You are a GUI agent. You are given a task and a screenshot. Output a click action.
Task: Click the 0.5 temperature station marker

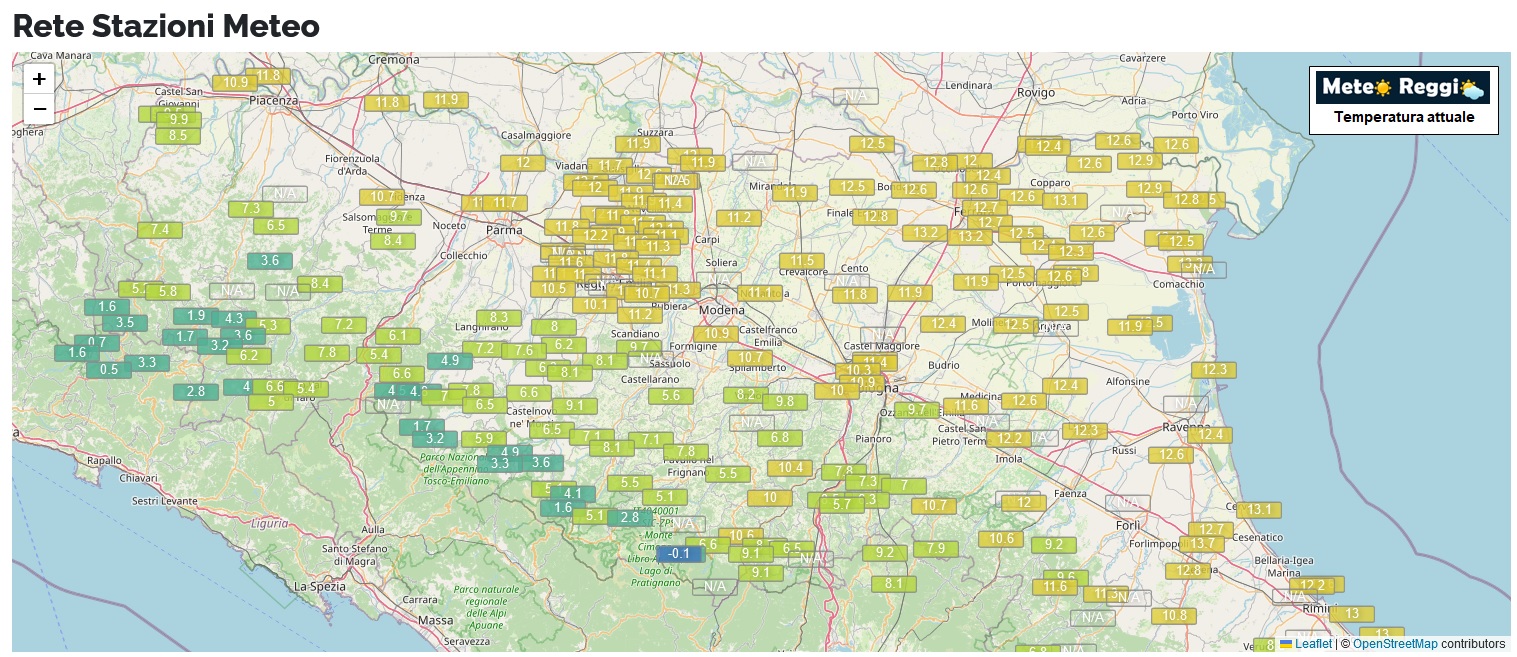pyautogui.click(x=109, y=370)
